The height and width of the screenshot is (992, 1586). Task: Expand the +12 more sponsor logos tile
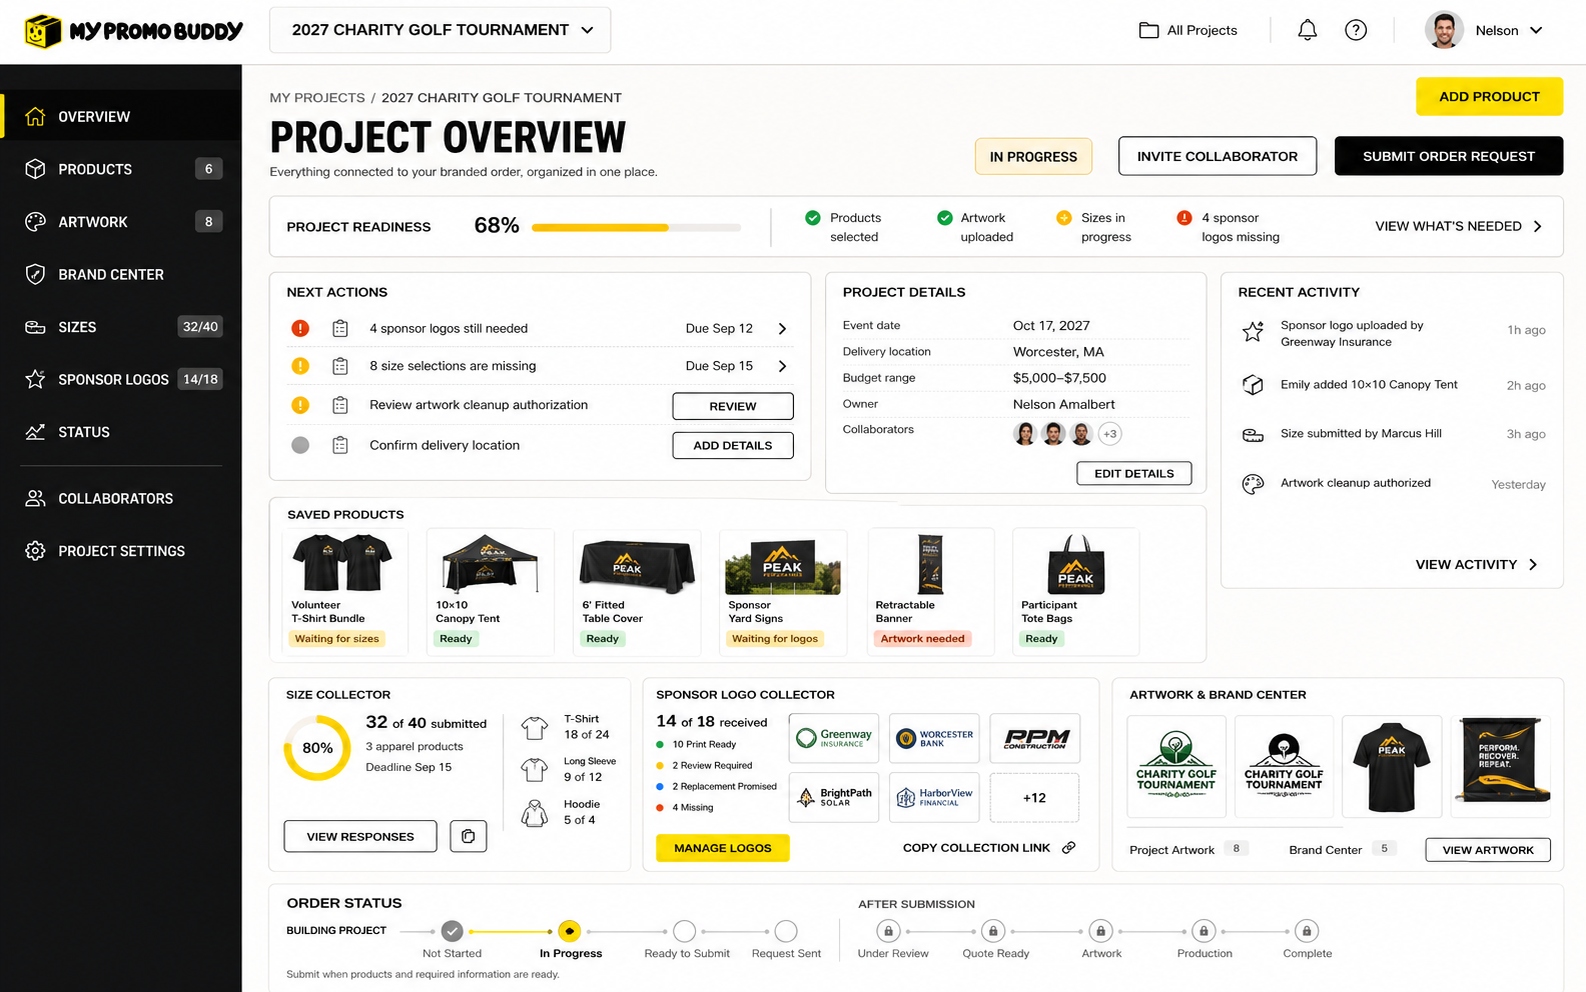click(x=1035, y=797)
